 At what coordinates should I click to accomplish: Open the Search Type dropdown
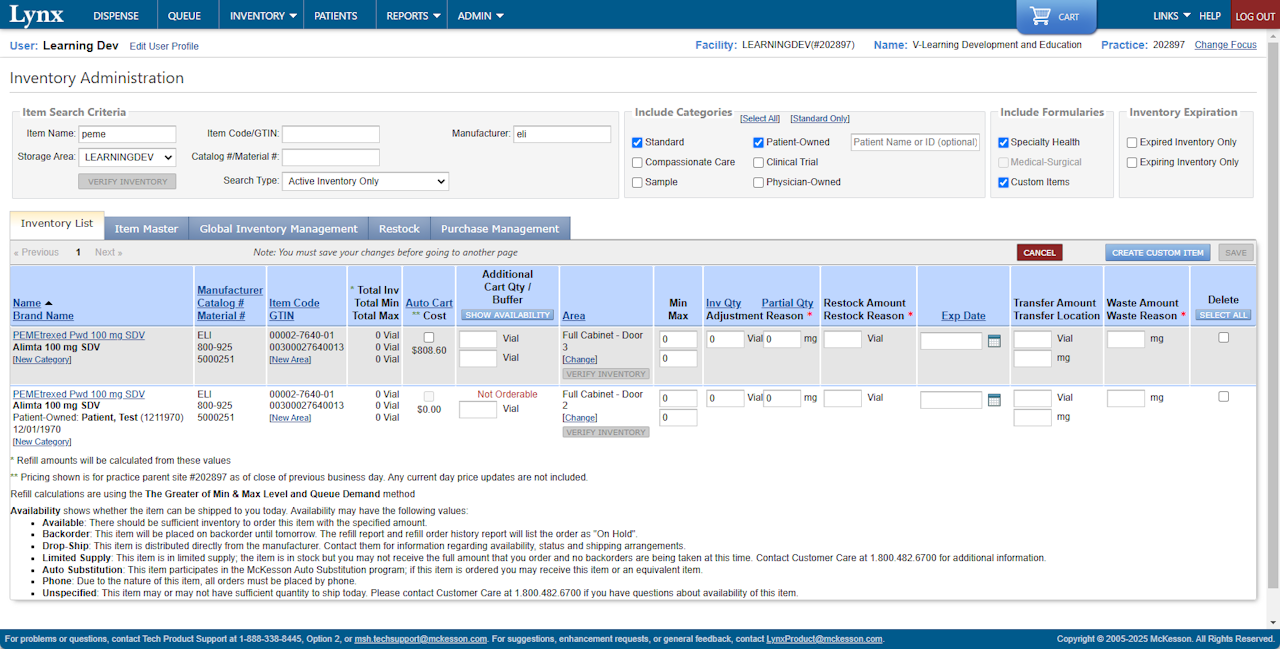tap(365, 181)
